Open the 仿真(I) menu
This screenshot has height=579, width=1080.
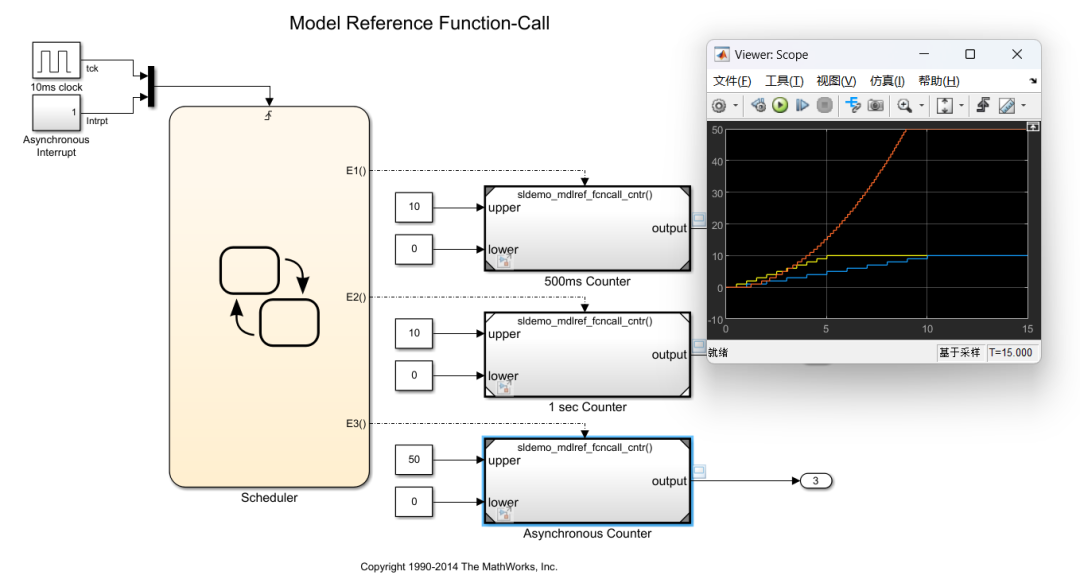[x=887, y=81]
